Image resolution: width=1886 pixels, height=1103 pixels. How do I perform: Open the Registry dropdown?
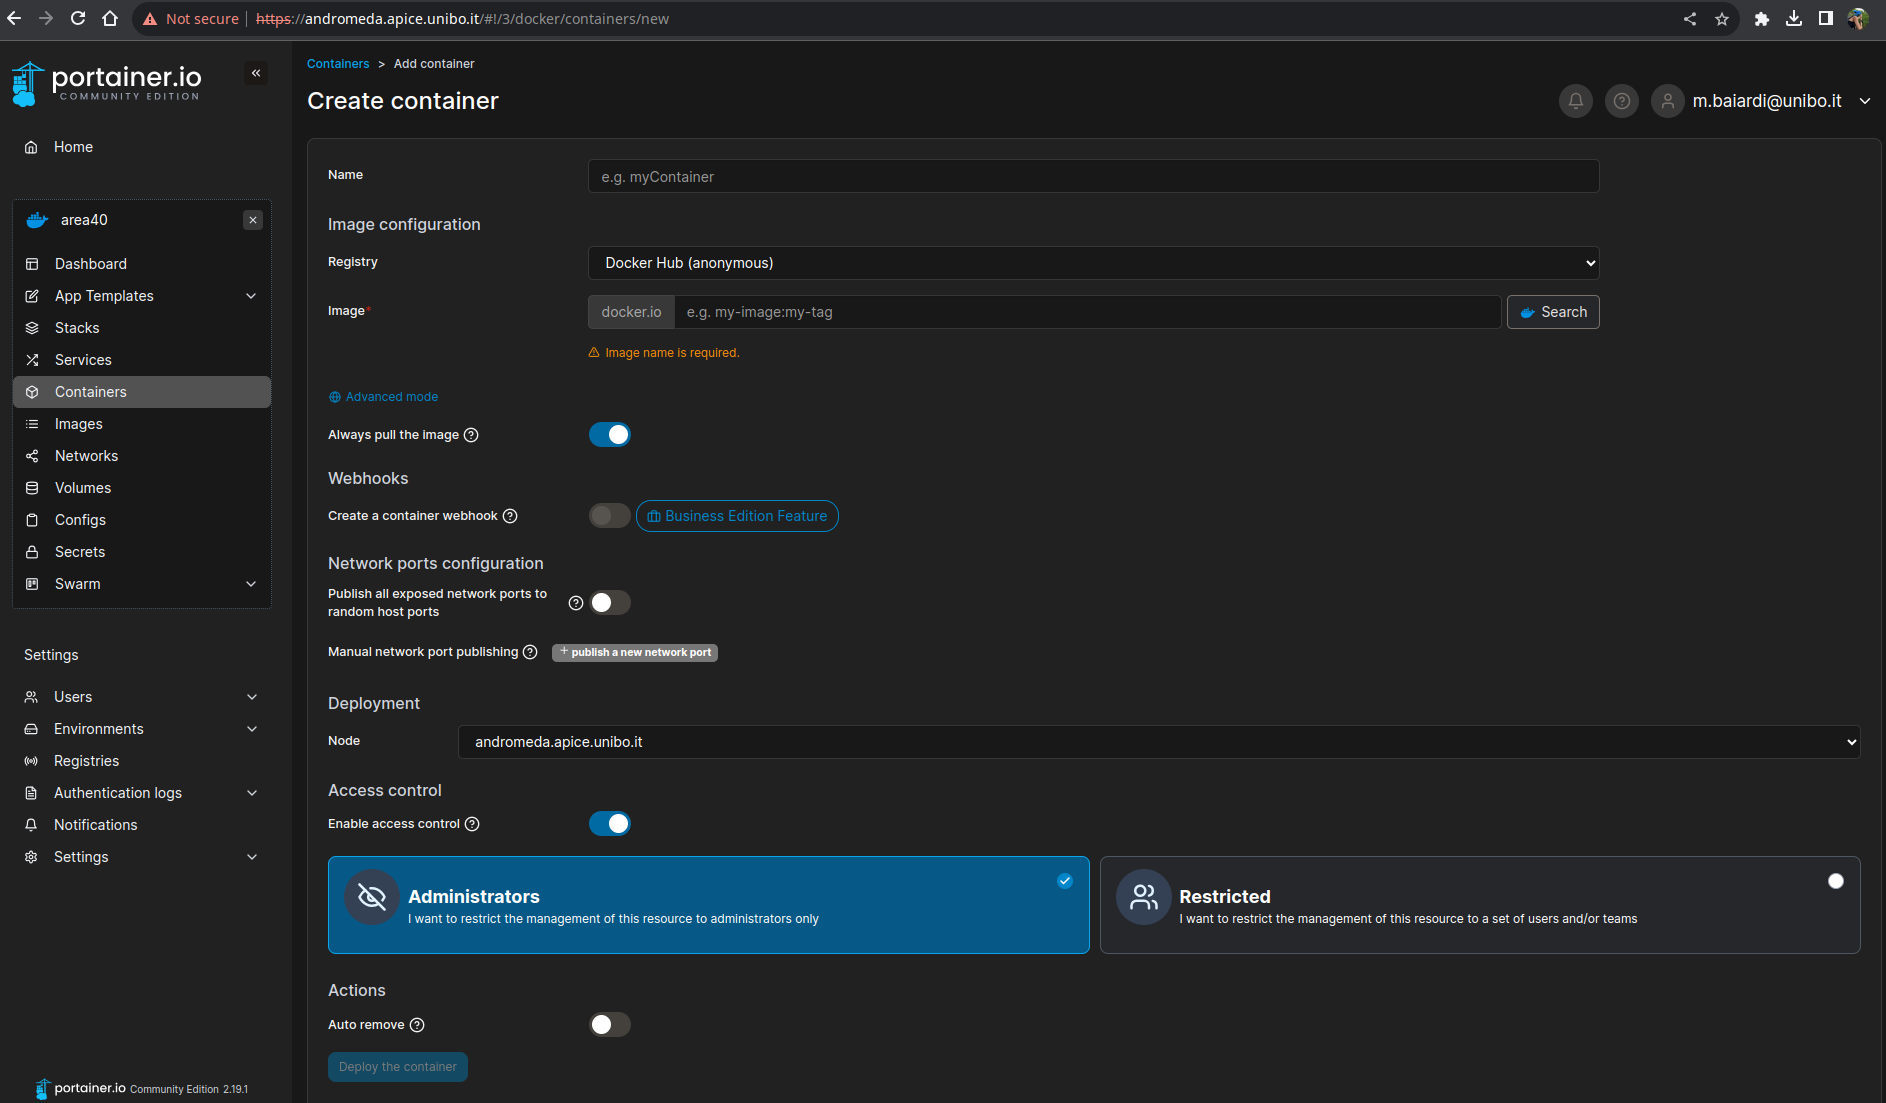pyautogui.click(x=1093, y=263)
